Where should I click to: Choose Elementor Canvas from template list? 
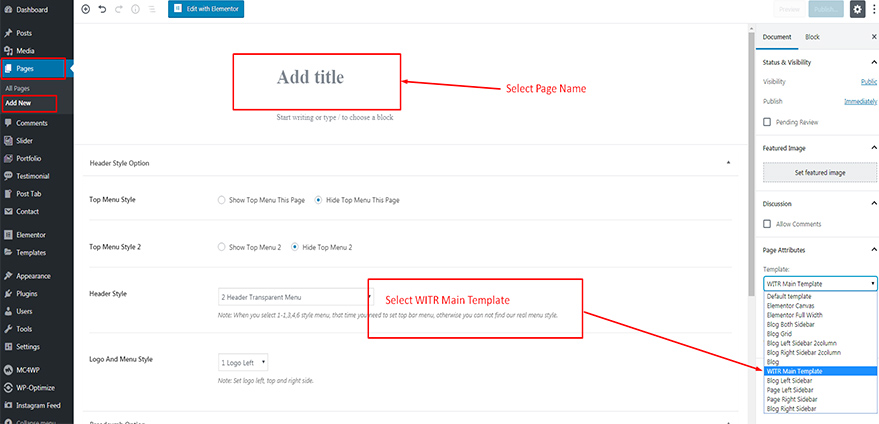789,305
